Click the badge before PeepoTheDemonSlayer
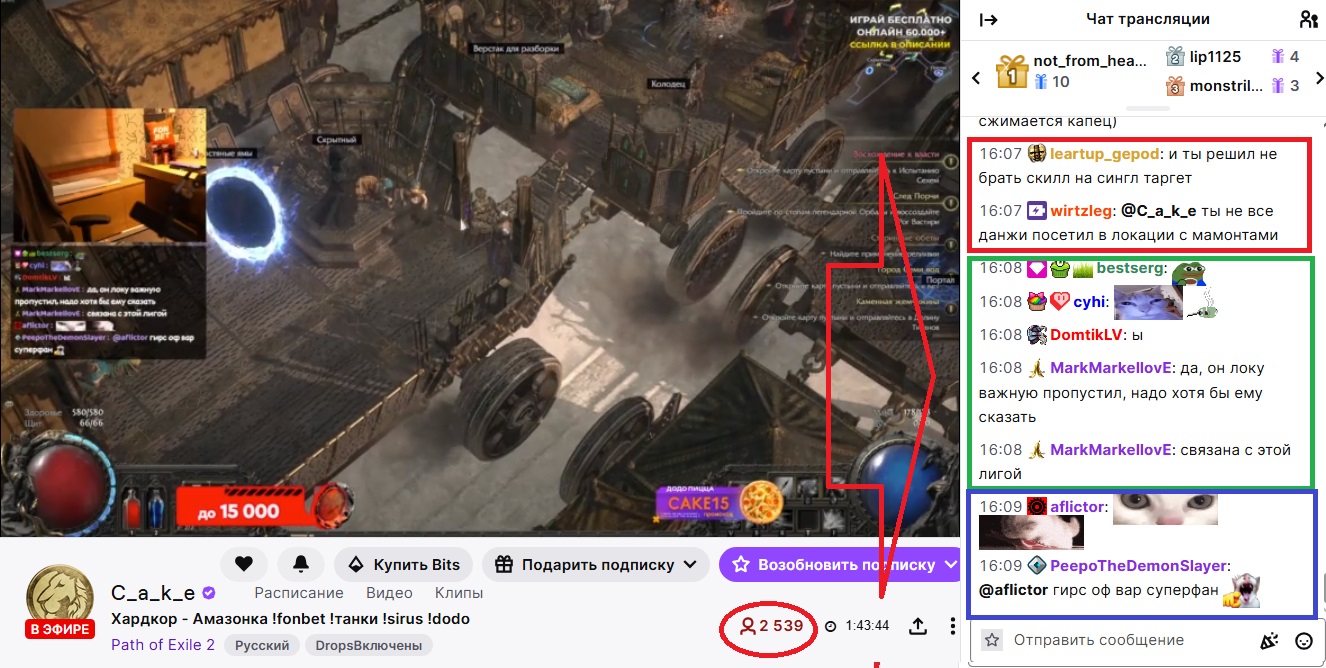 tap(1037, 565)
